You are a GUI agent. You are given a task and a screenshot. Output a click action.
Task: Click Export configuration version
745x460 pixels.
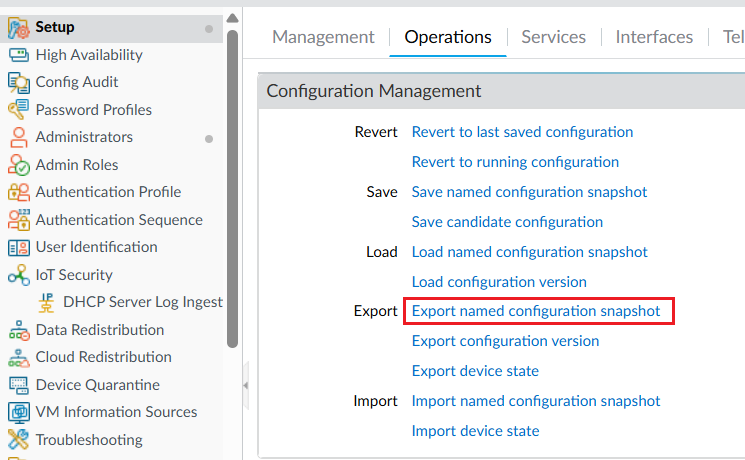click(x=505, y=341)
